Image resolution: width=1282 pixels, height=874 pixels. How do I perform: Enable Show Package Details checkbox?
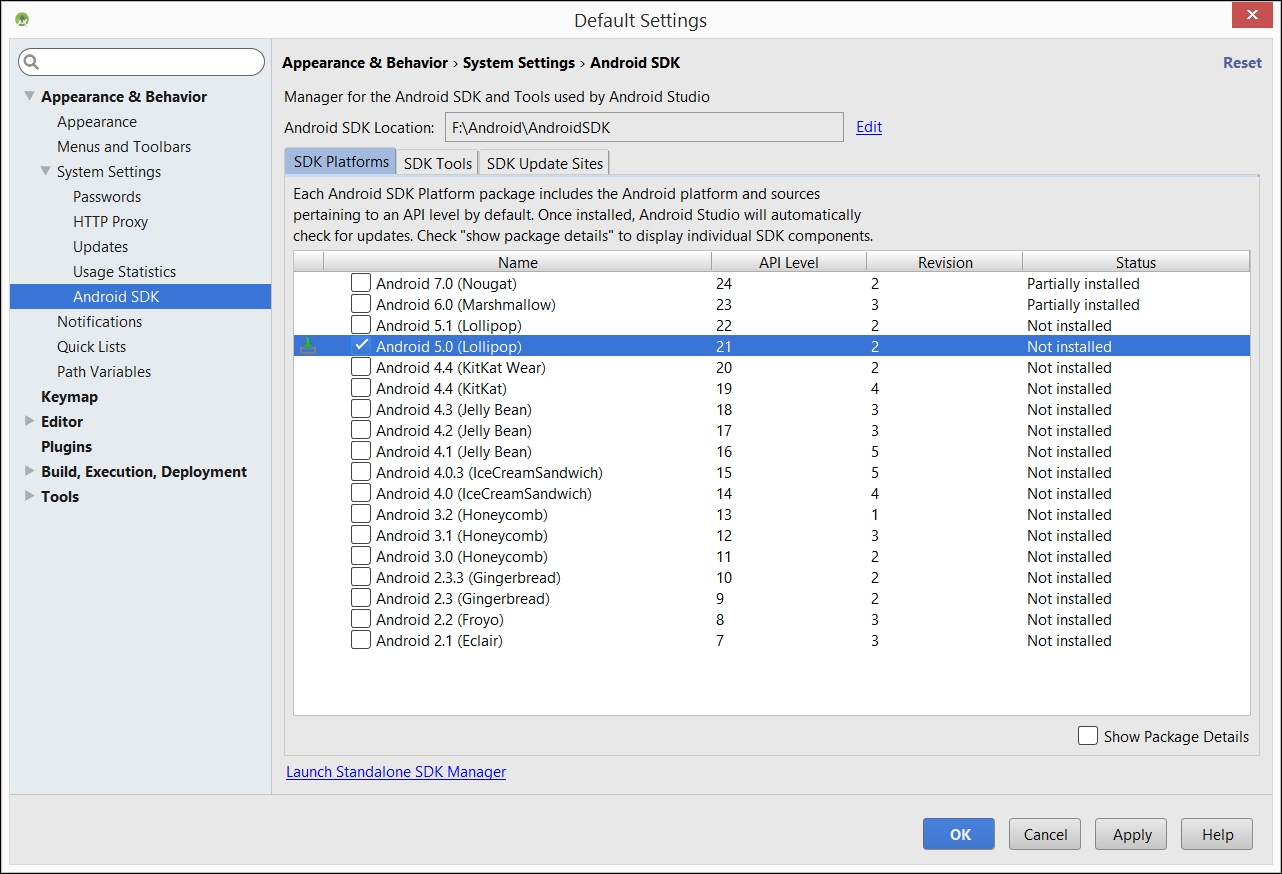[1088, 736]
